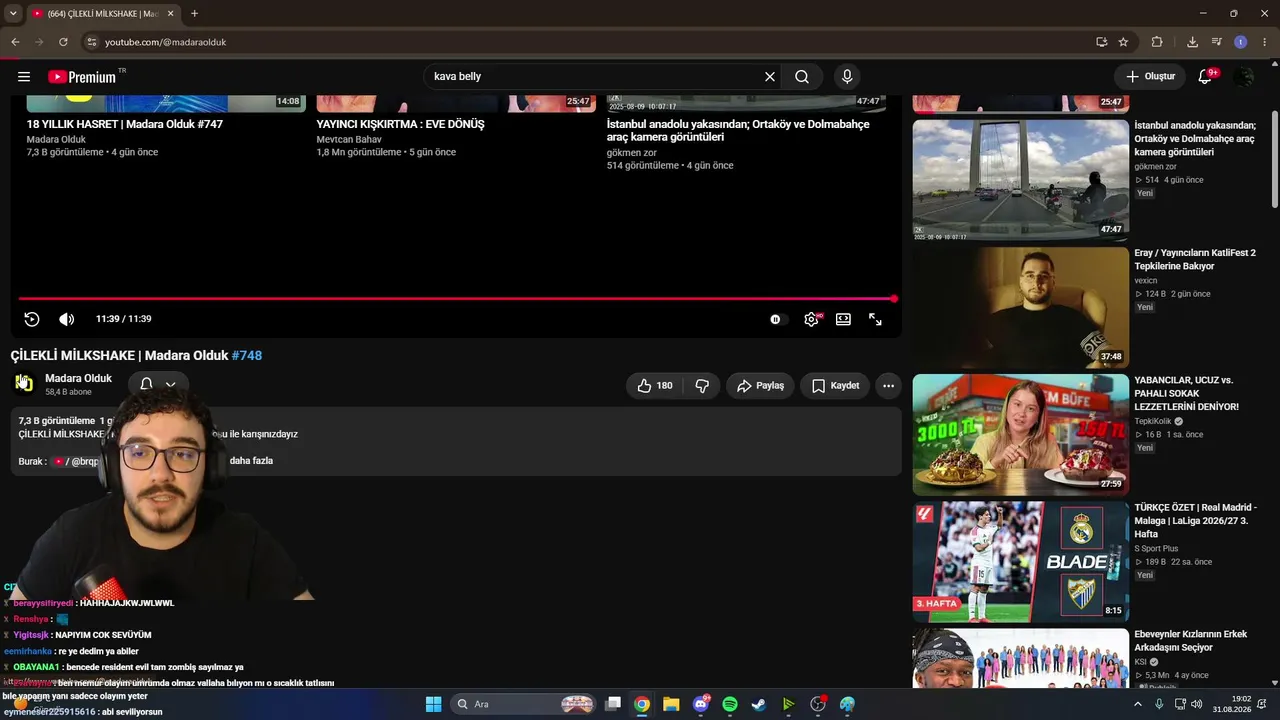Image resolution: width=1280 pixels, height=720 pixels.
Task: Open YABANCILAR sokak lezzetleri video thumbnail
Action: [x=1021, y=435]
